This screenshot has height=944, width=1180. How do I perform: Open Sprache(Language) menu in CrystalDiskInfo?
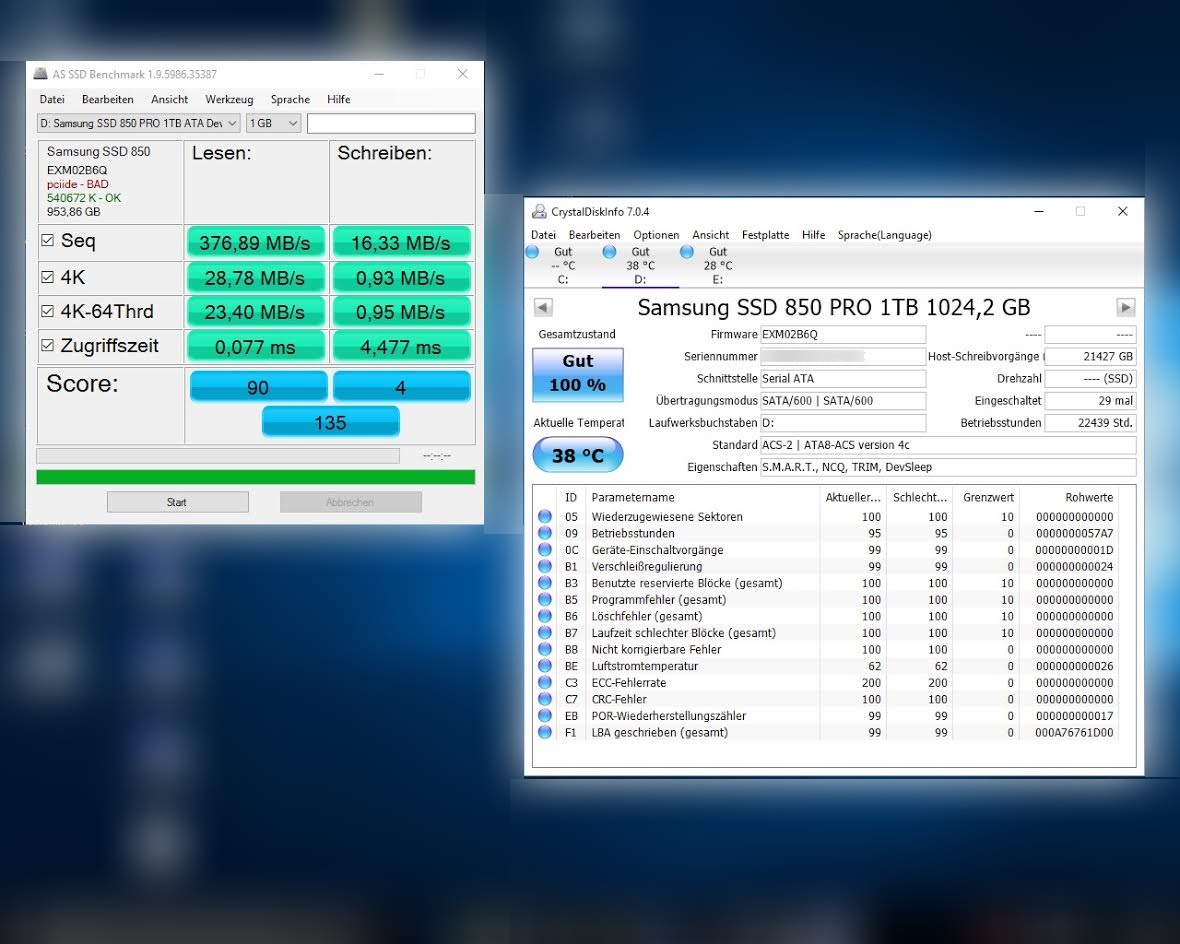884,235
